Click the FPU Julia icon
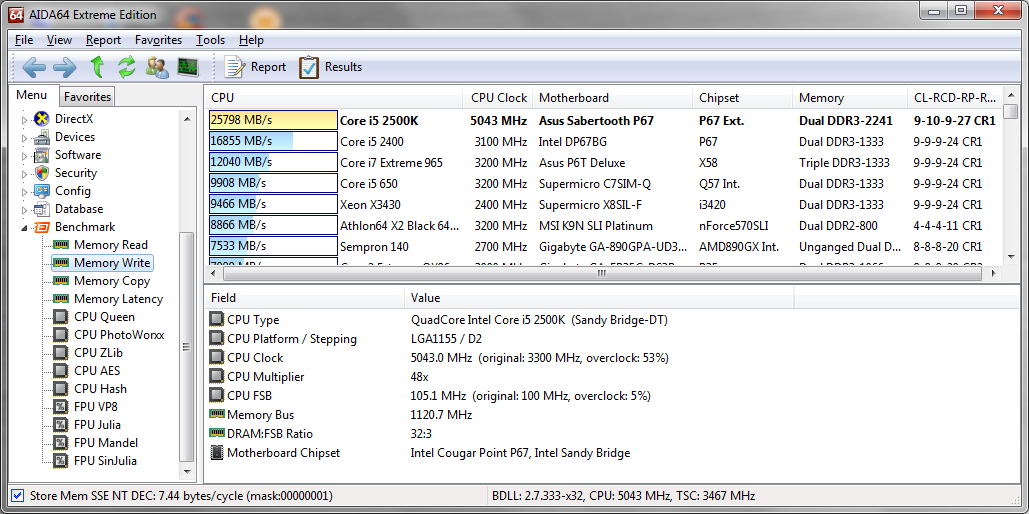 [61, 425]
